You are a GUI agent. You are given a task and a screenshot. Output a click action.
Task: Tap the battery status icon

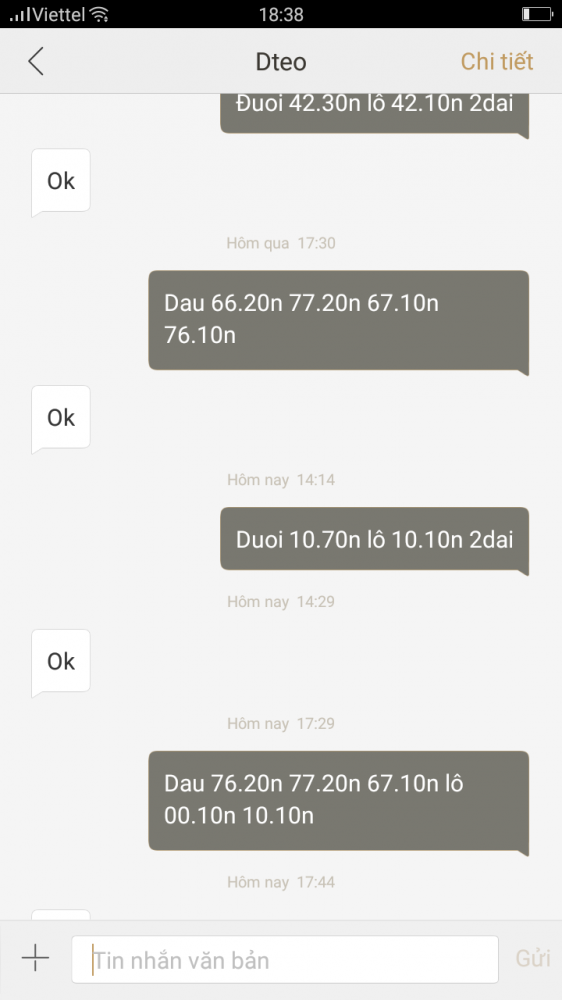(x=536, y=14)
